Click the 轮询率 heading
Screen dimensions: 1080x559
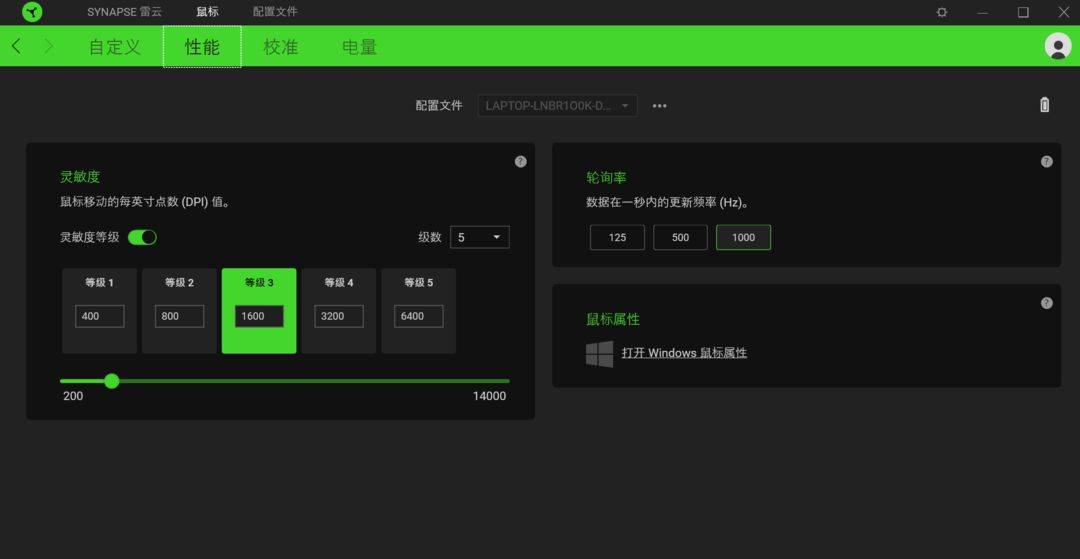606,177
